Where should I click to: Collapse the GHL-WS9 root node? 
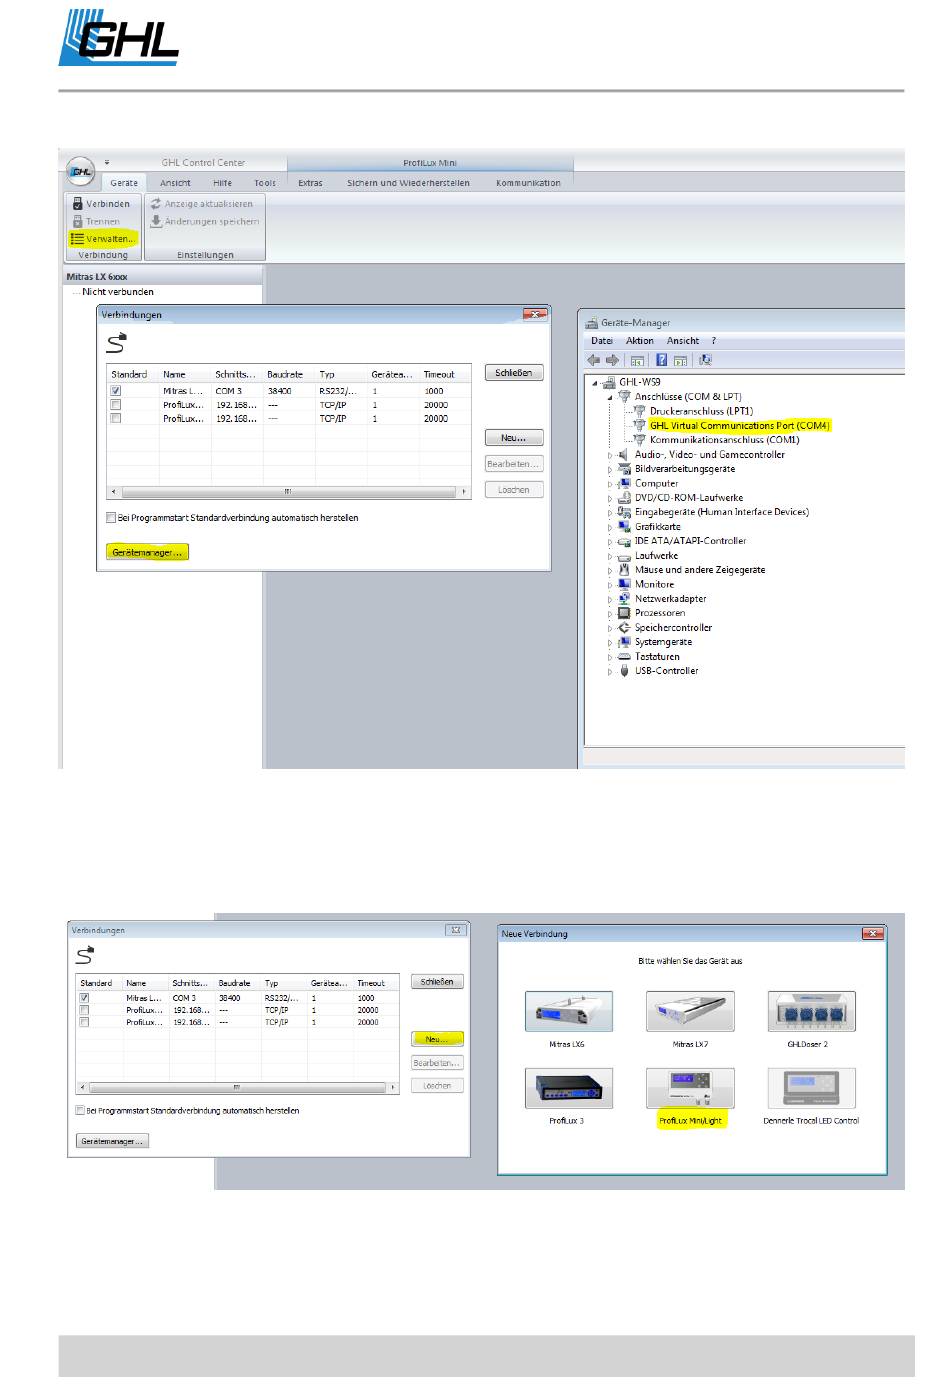(x=595, y=383)
